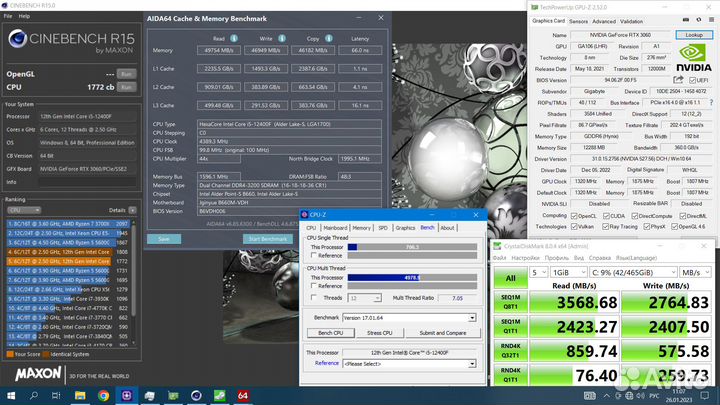Share the BIOS via GPU-Z export icon

[678, 79]
